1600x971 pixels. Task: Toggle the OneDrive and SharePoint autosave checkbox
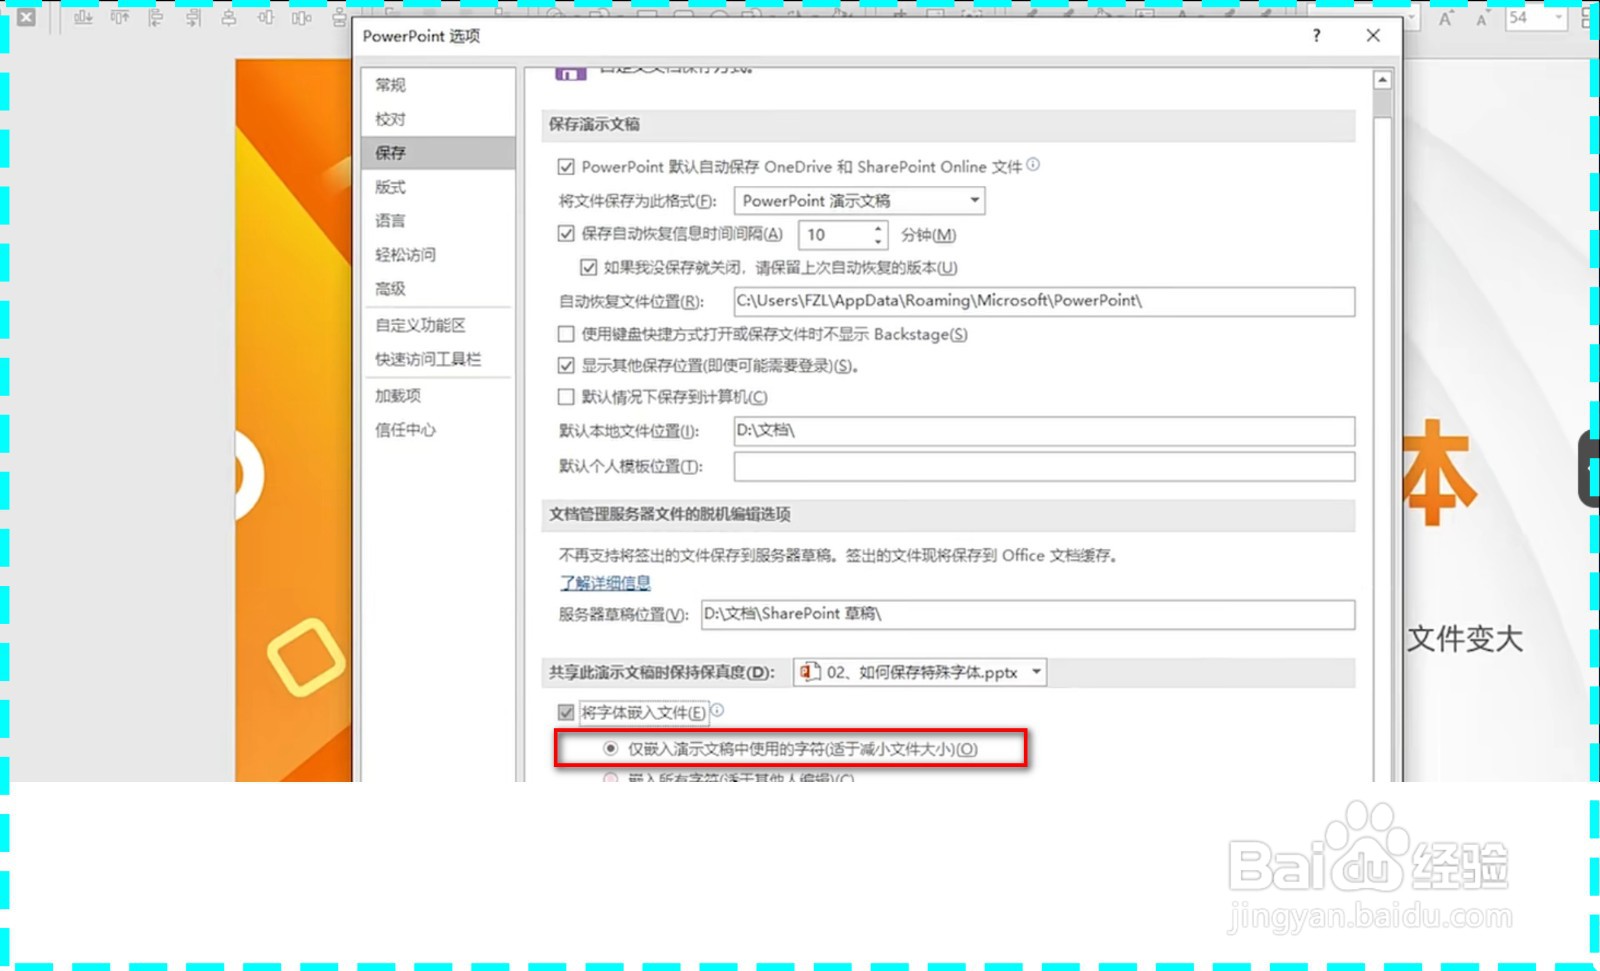[x=566, y=167]
